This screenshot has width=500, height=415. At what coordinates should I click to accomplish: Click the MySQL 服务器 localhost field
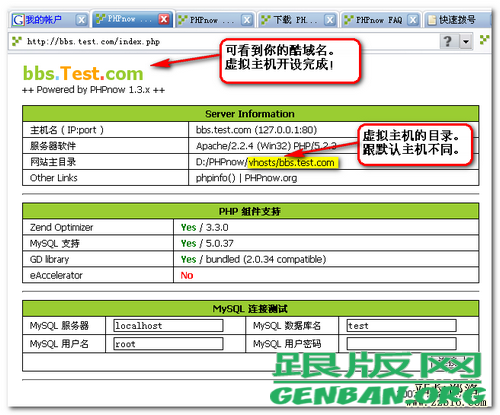(x=168, y=326)
